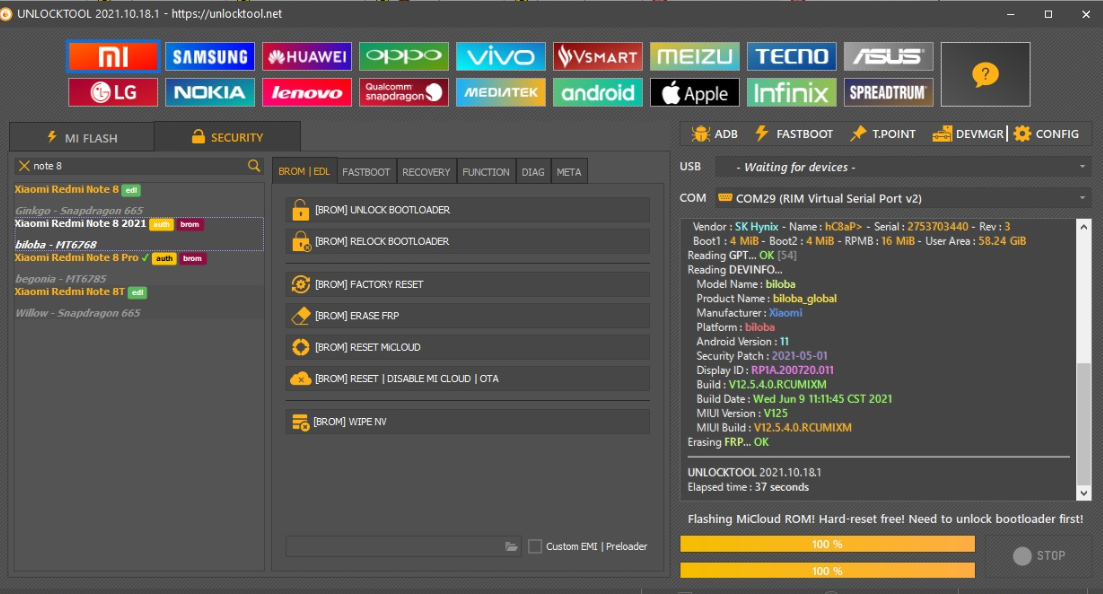The height and width of the screenshot is (594, 1103).
Task: Click the upper 100 % progress bar
Action: point(827,544)
